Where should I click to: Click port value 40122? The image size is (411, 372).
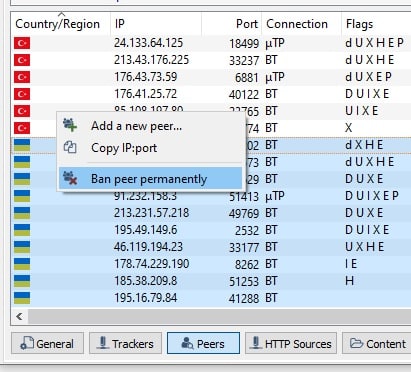(244, 94)
